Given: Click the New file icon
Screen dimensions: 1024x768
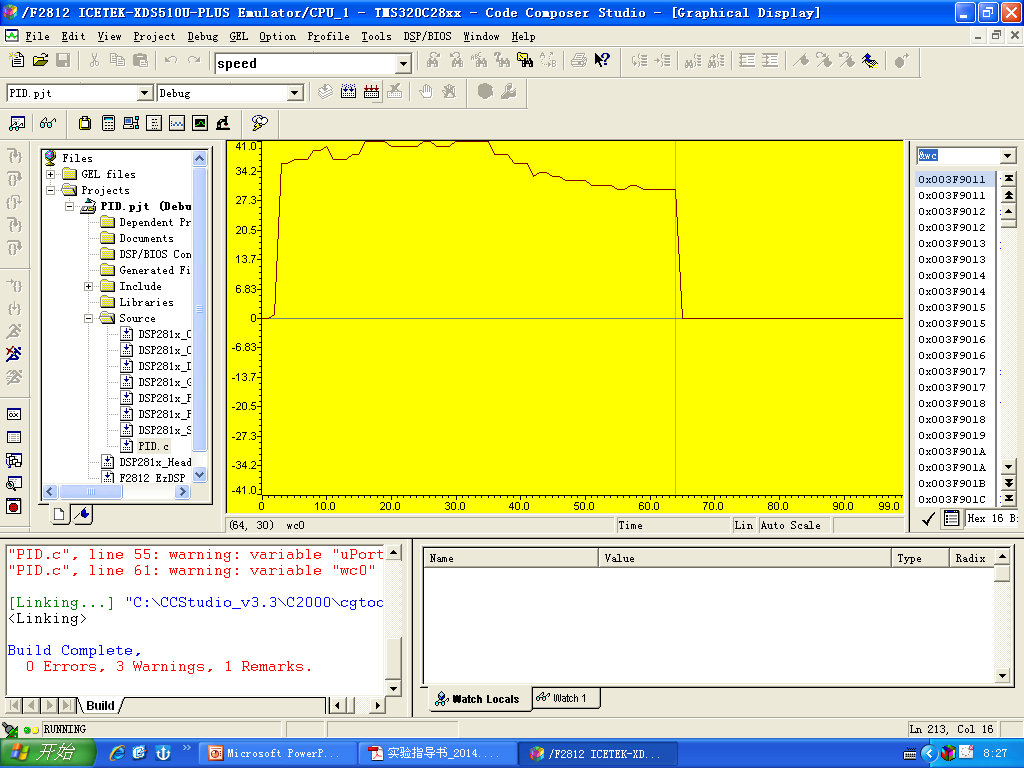Looking at the screenshot, I should click(x=17, y=61).
